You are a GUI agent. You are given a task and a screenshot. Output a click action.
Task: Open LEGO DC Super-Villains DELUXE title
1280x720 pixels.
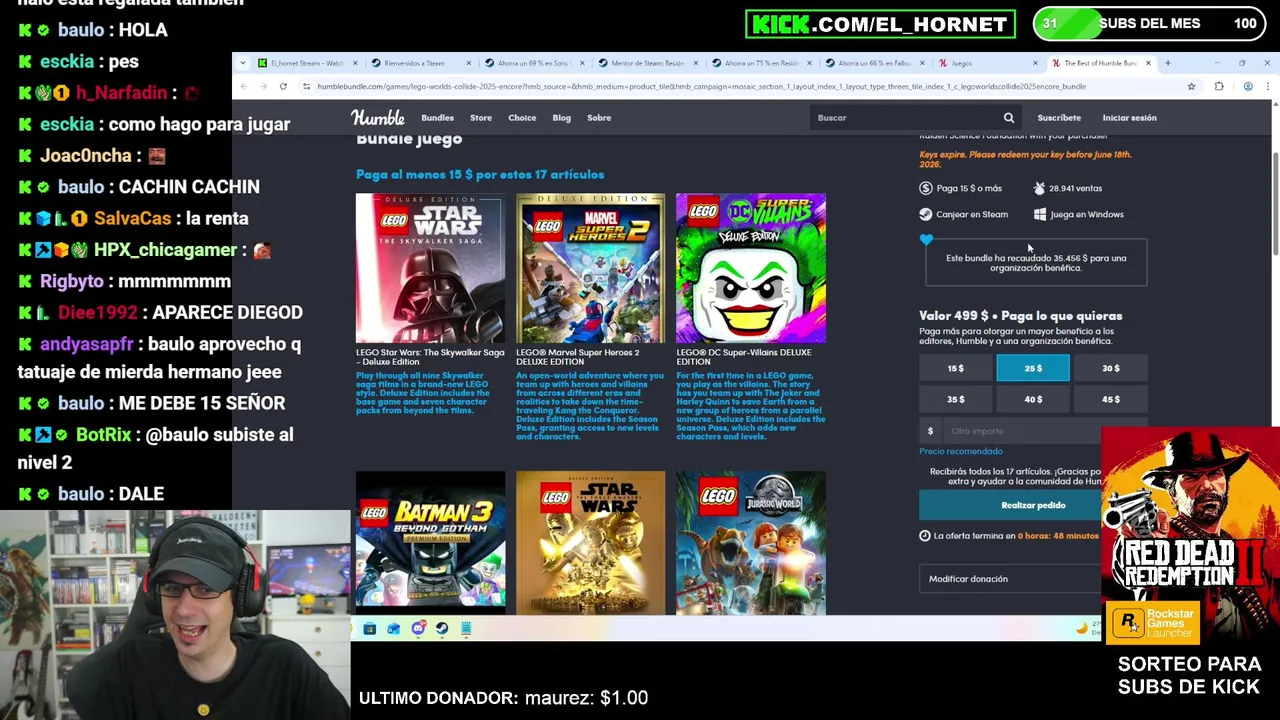(x=744, y=357)
